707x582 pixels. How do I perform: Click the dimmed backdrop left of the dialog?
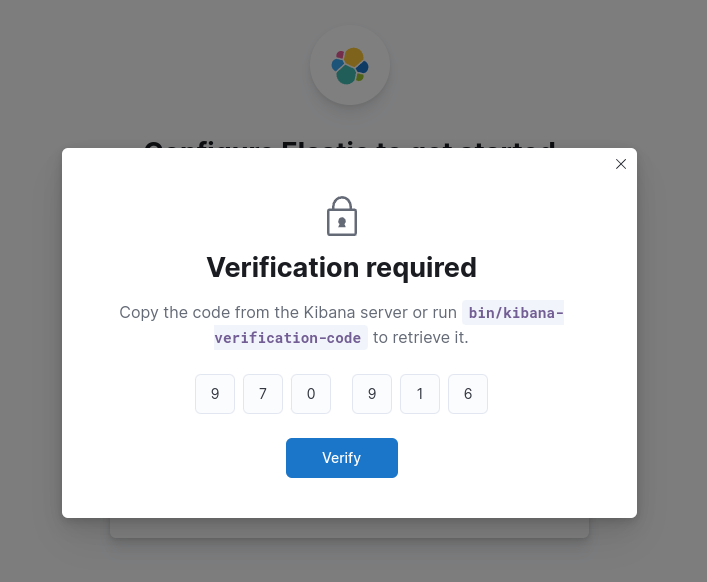tap(30, 330)
